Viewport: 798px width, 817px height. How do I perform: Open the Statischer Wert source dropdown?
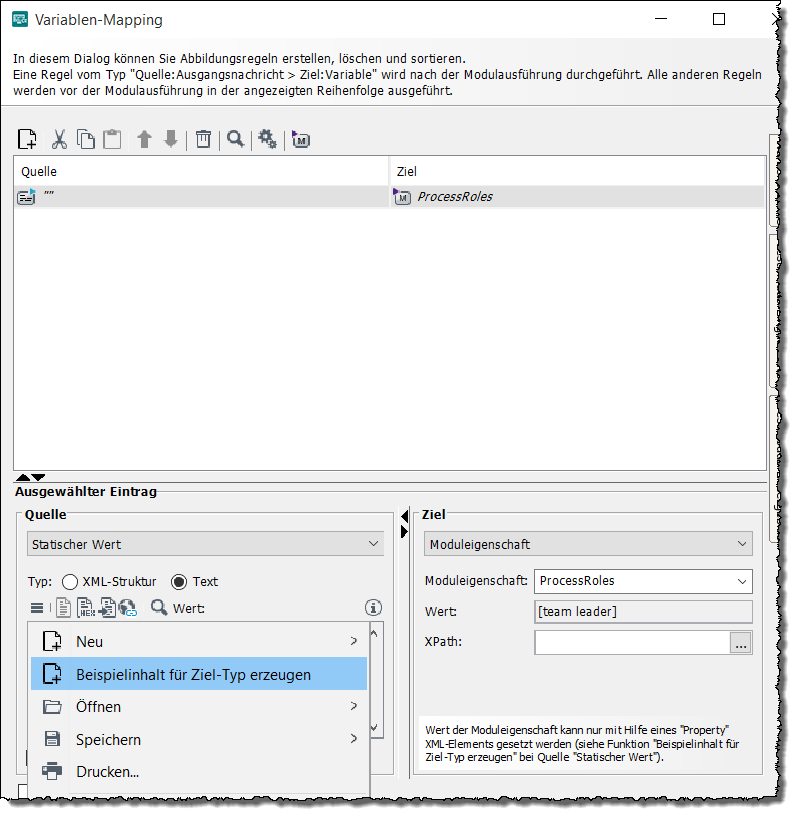(x=205, y=544)
